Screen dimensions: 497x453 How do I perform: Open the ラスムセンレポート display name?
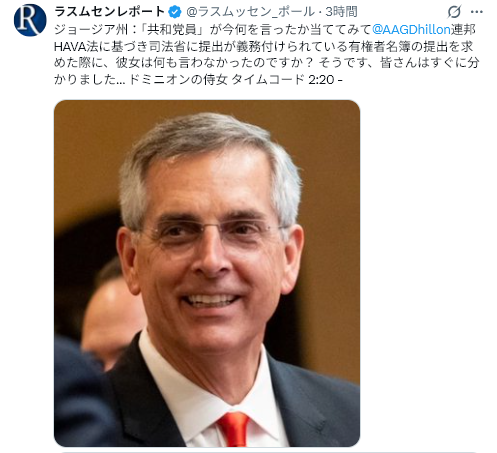point(109,12)
